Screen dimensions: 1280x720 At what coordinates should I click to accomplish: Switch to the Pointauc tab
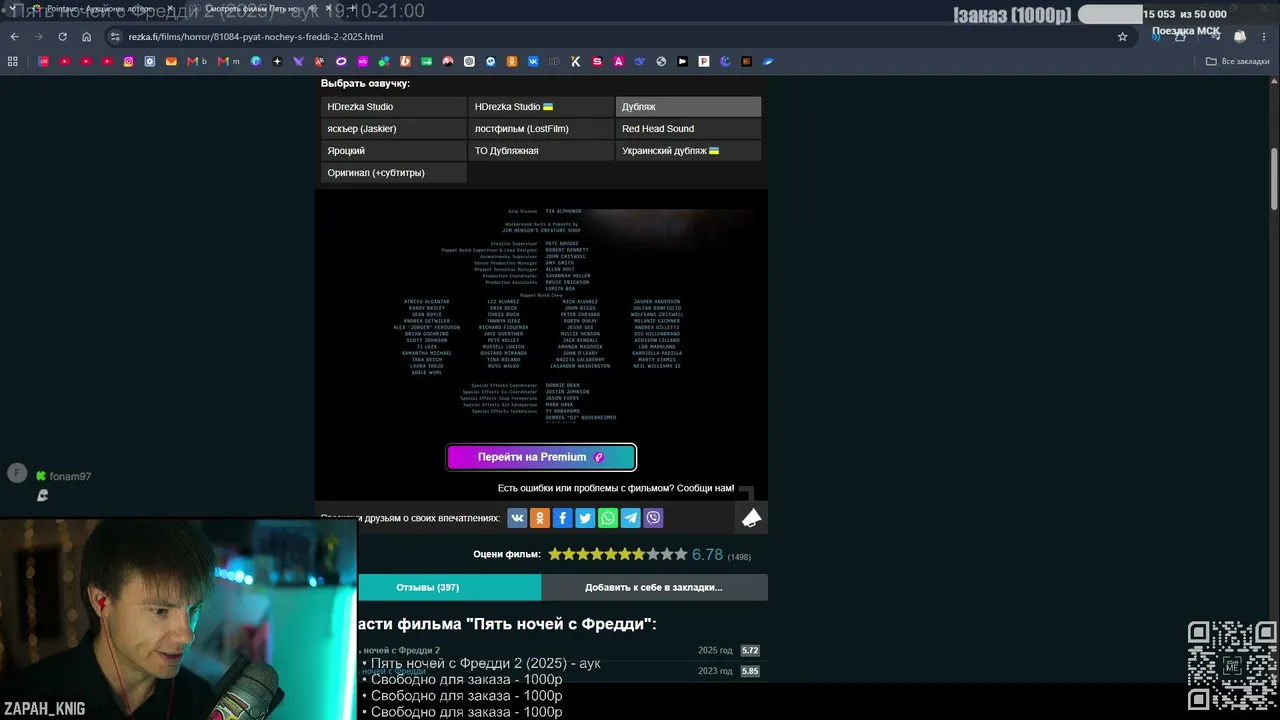(x=100, y=9)
